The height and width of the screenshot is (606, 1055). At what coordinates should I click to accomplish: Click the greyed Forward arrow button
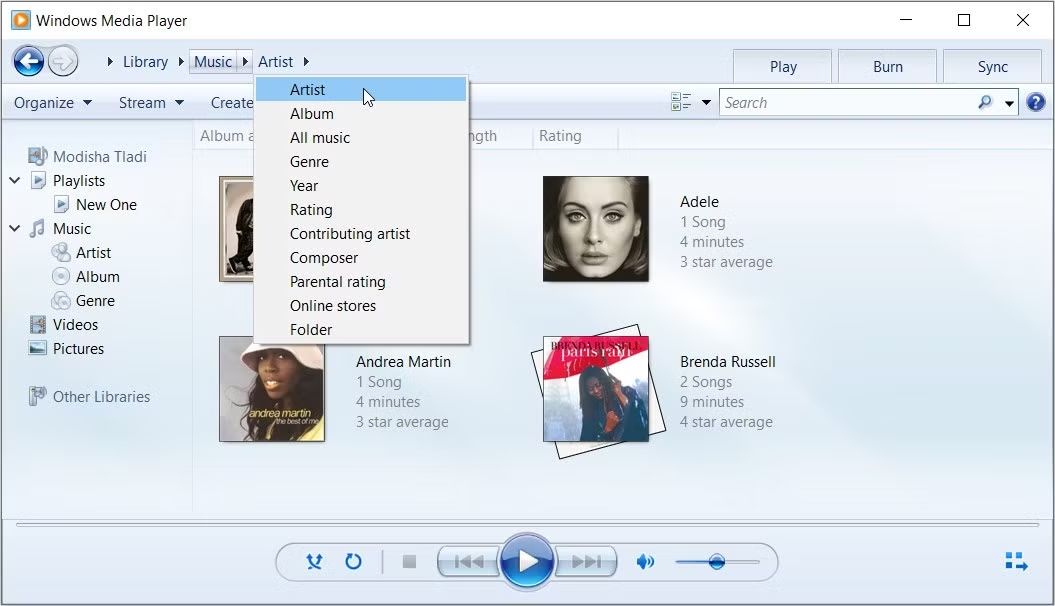click(63, 62)
